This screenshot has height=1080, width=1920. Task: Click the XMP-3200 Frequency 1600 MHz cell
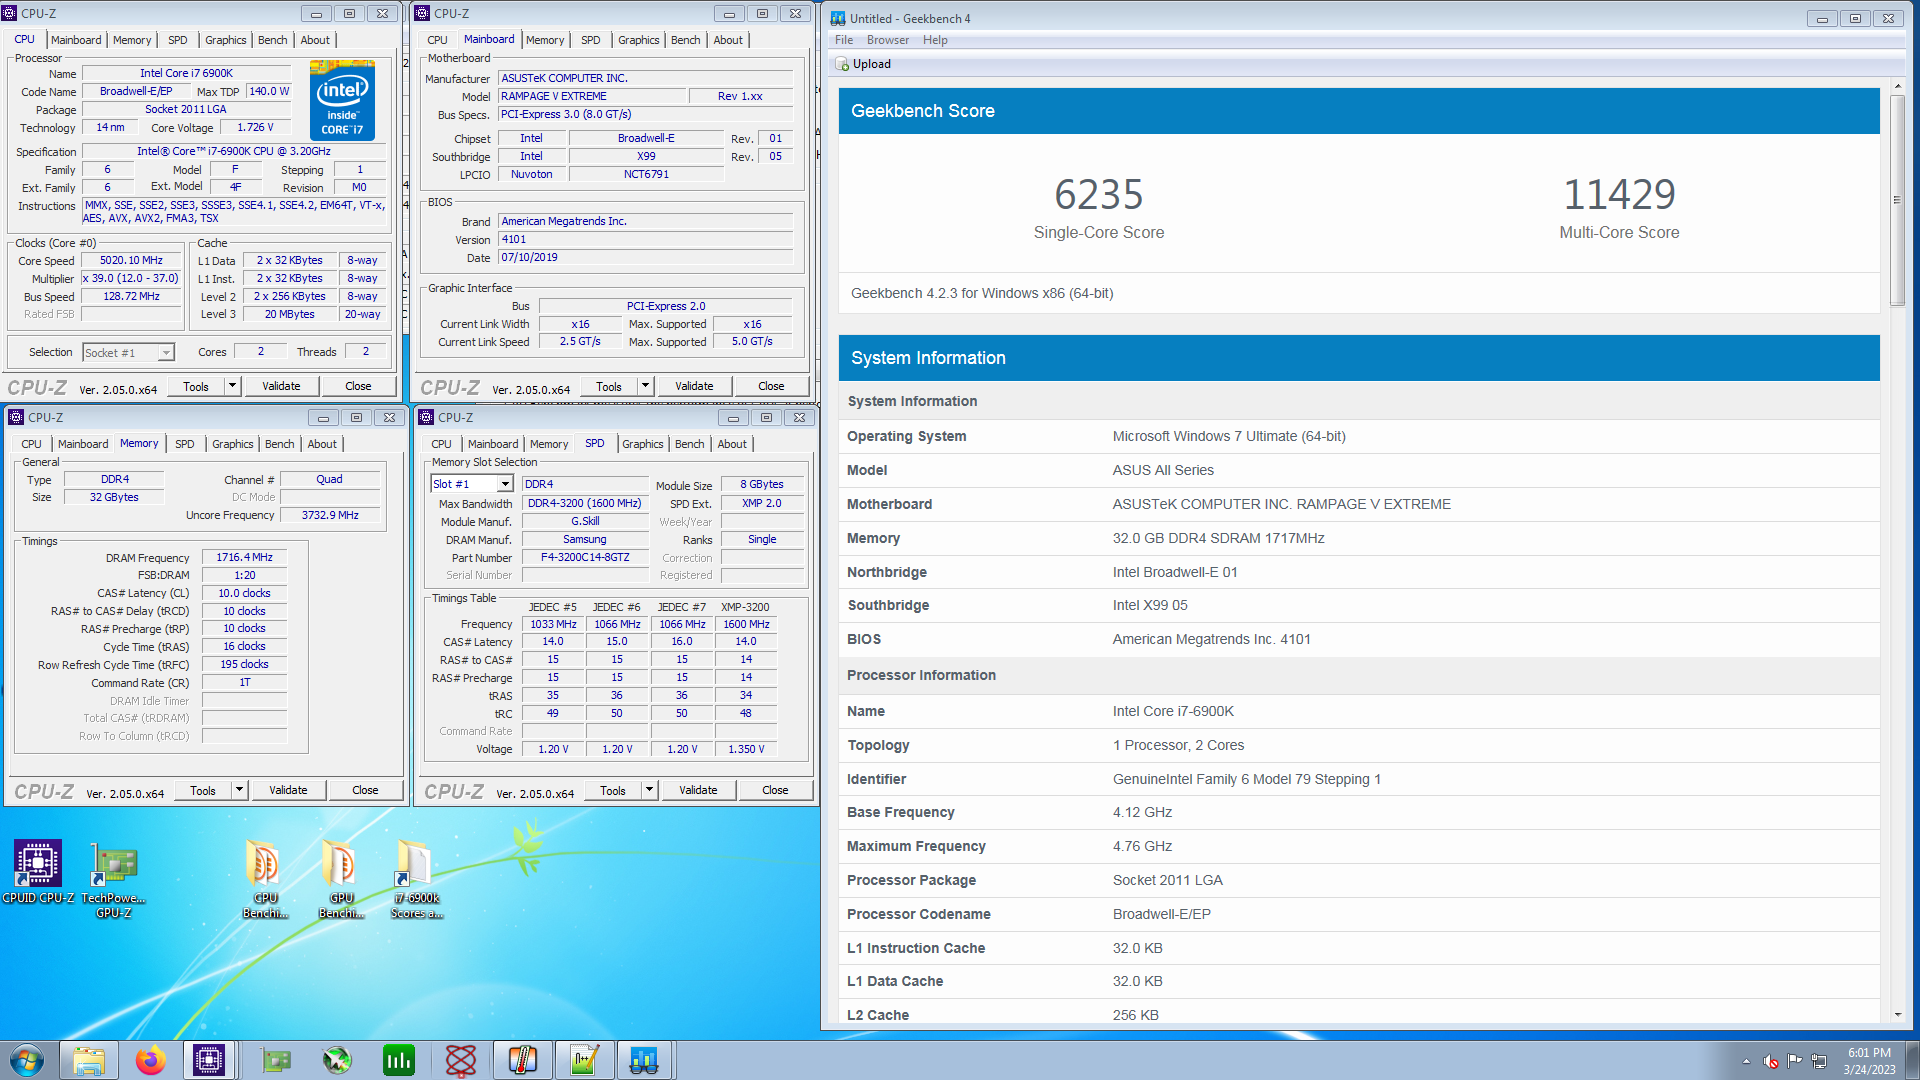point(746,624)
